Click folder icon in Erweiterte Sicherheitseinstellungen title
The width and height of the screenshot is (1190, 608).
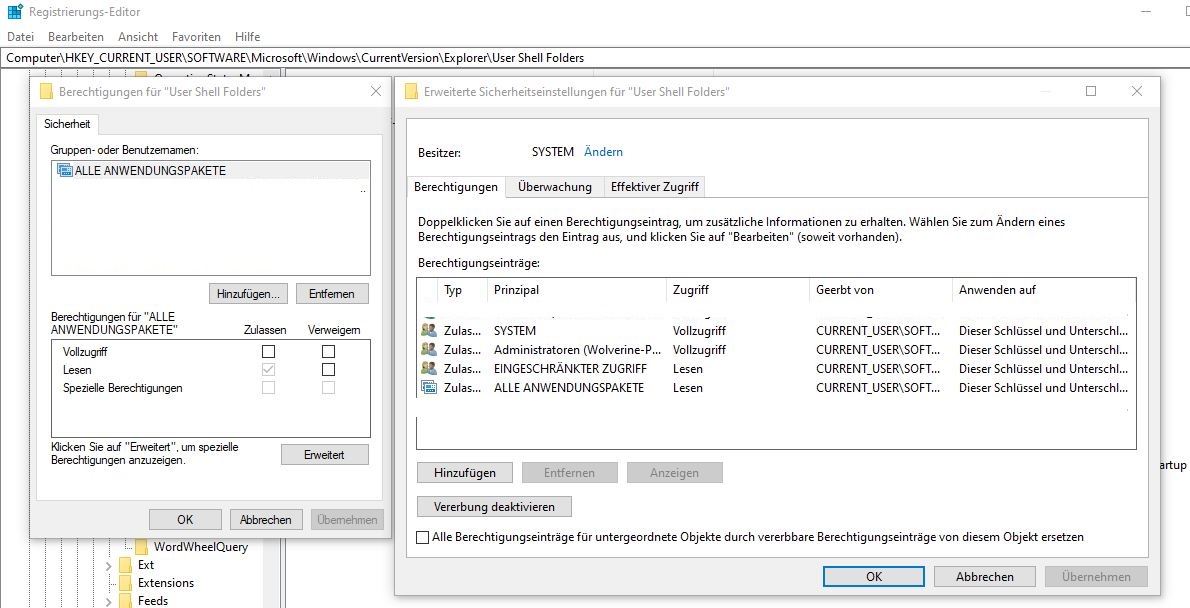pos(411,92)
